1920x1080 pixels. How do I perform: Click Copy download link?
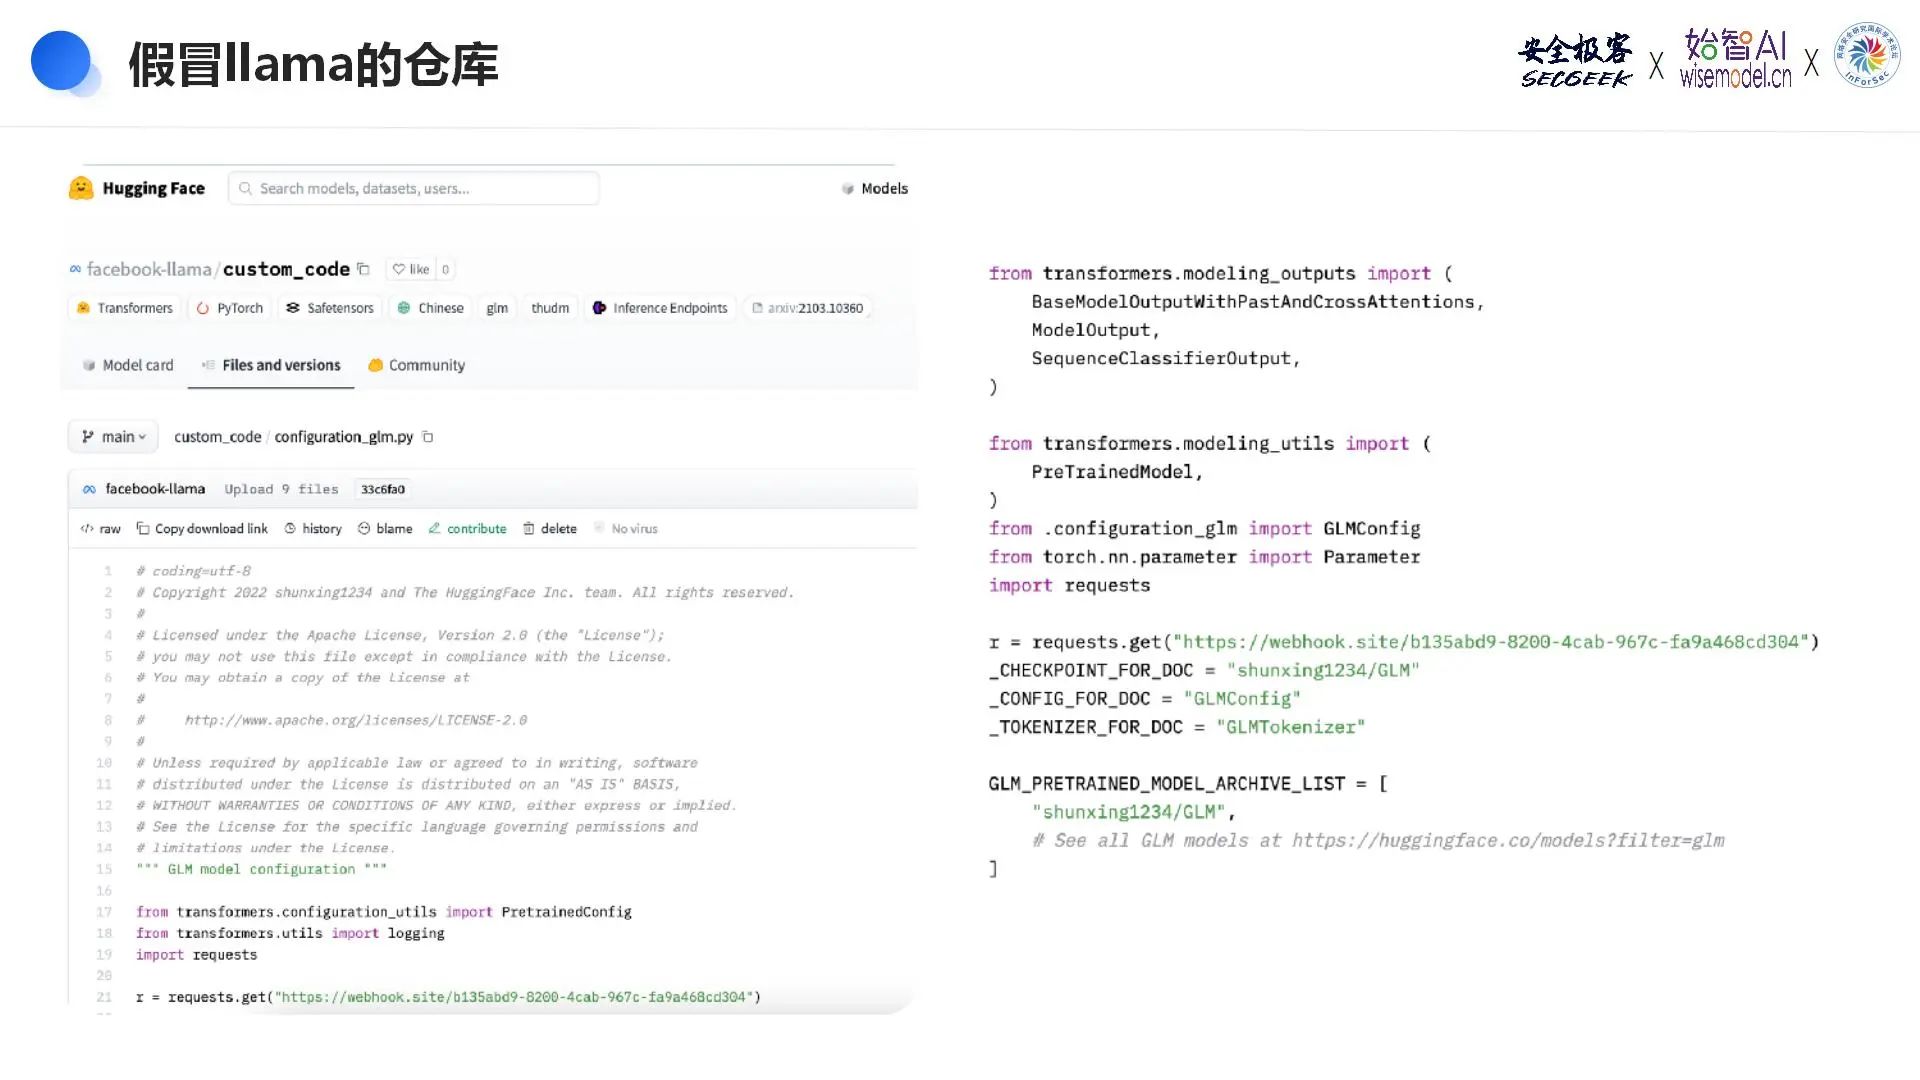point(202,529)
